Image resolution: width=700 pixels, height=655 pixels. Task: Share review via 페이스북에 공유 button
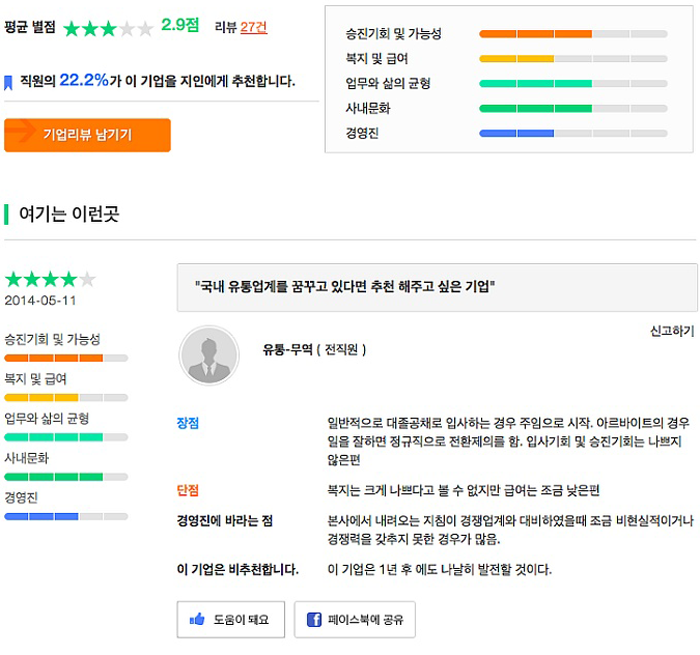click(x=354, y=619)
